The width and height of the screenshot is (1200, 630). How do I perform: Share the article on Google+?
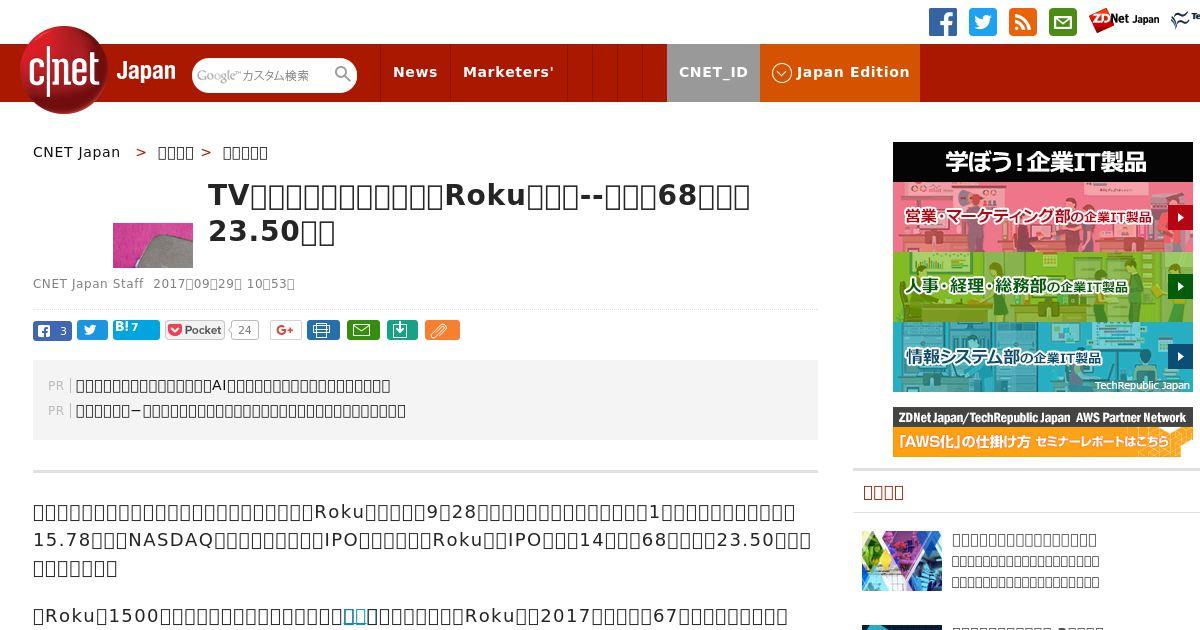click(x=285, y=330)
